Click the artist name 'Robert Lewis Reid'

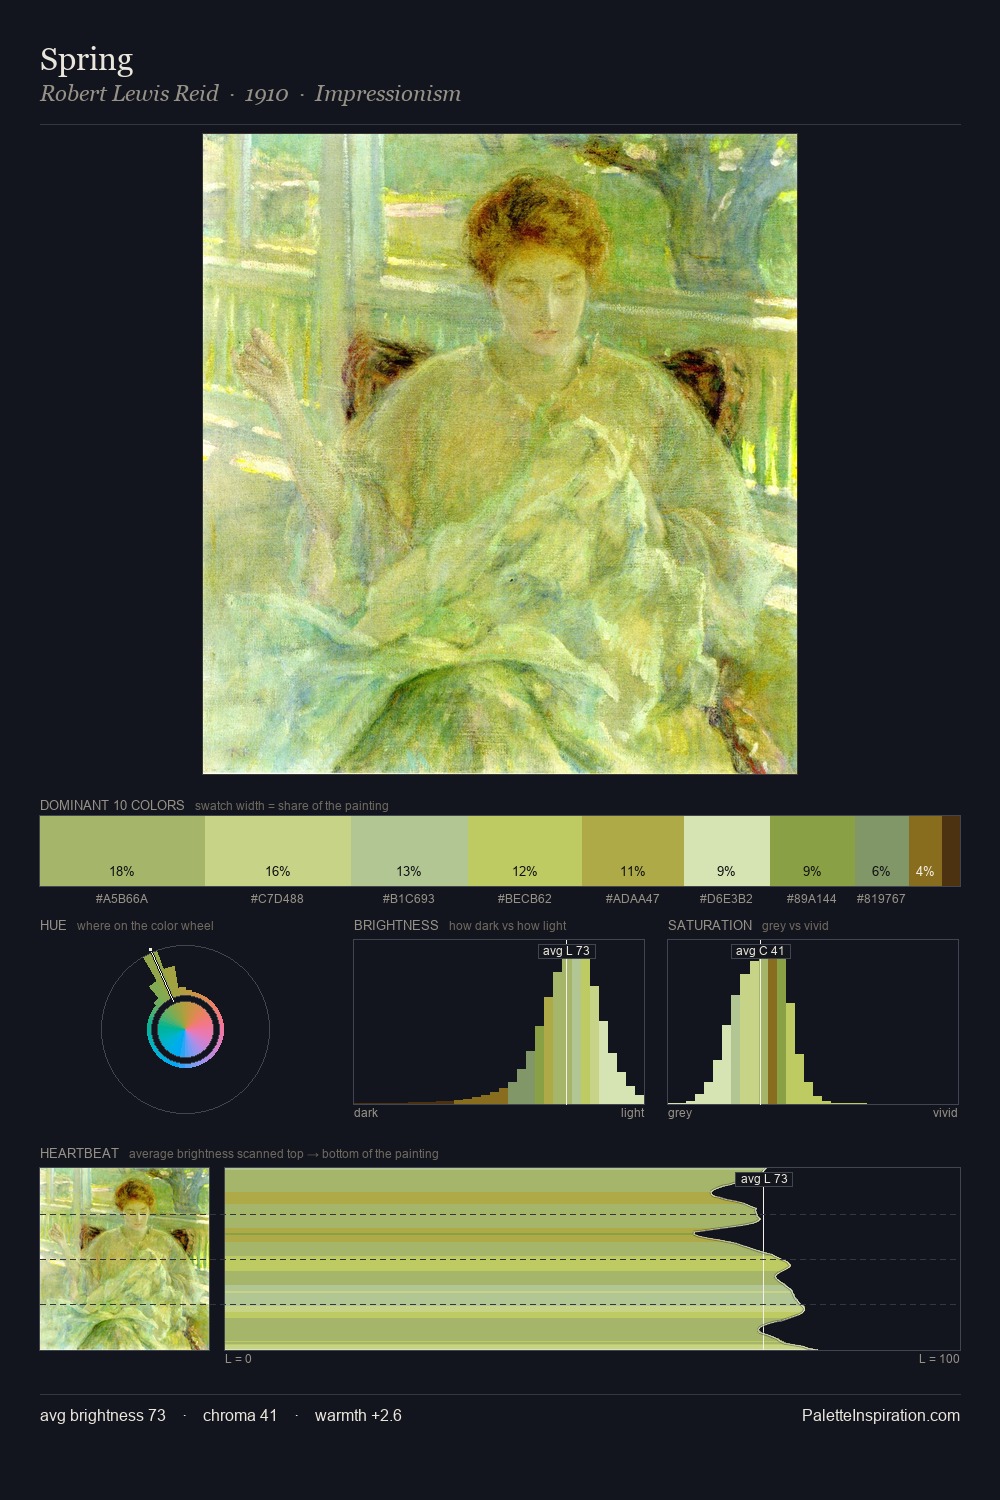[x=129, y=94]
